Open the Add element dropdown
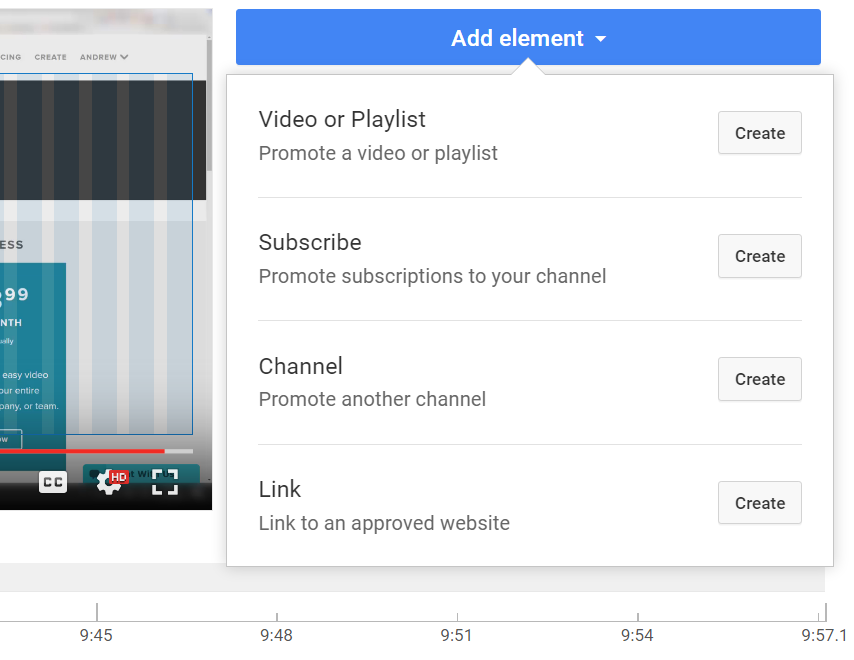This screenshot has width=854, height=660. tap(528, 38)
